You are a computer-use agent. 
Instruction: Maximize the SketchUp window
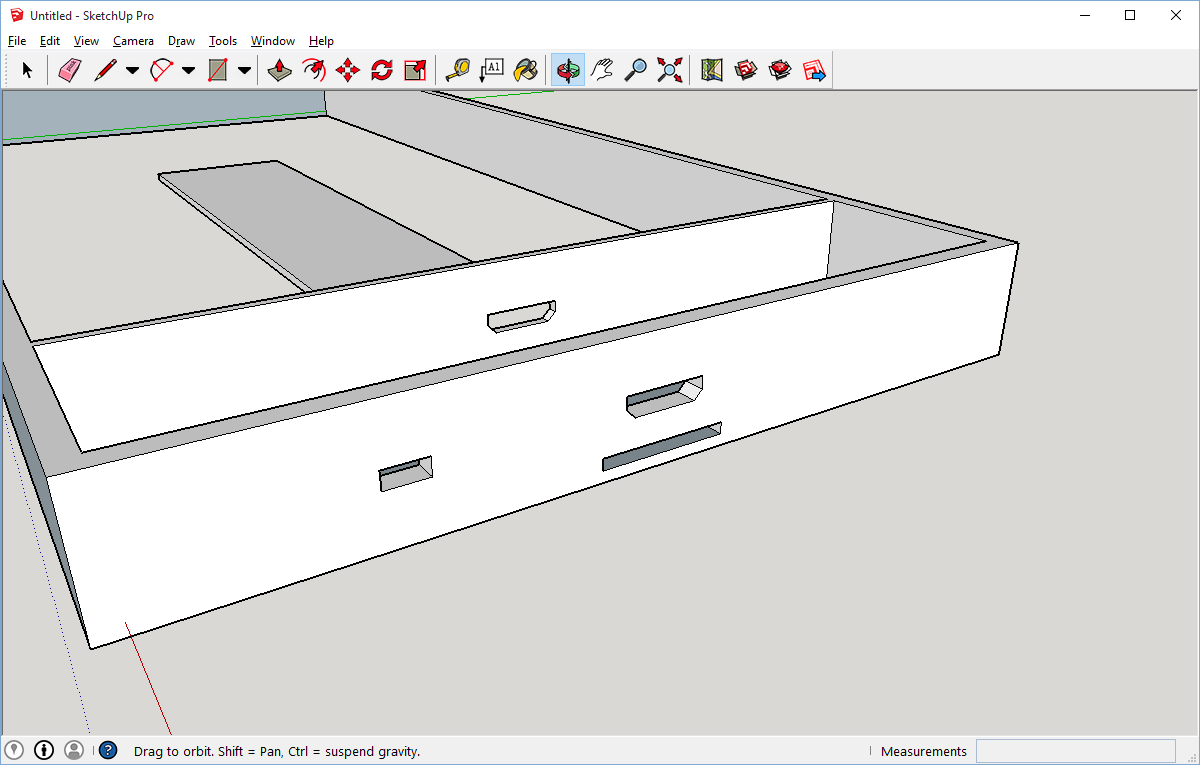(1130, 15)
